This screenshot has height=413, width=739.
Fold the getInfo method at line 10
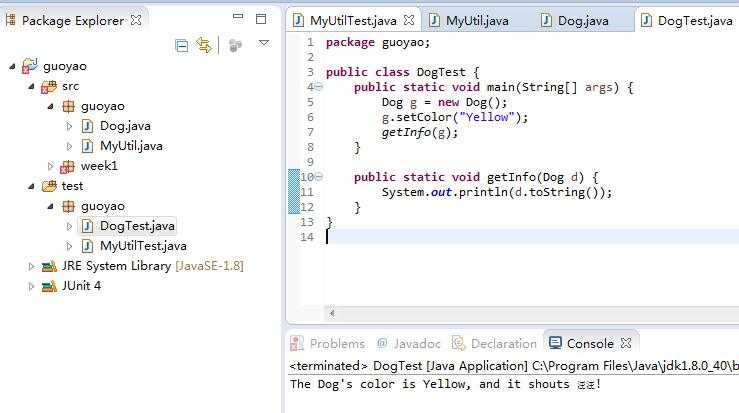(x=319, y=177)
